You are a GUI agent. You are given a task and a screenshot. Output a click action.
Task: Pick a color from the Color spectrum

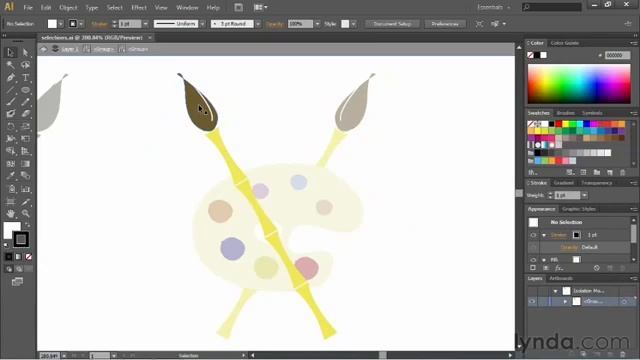coord(579,84)
